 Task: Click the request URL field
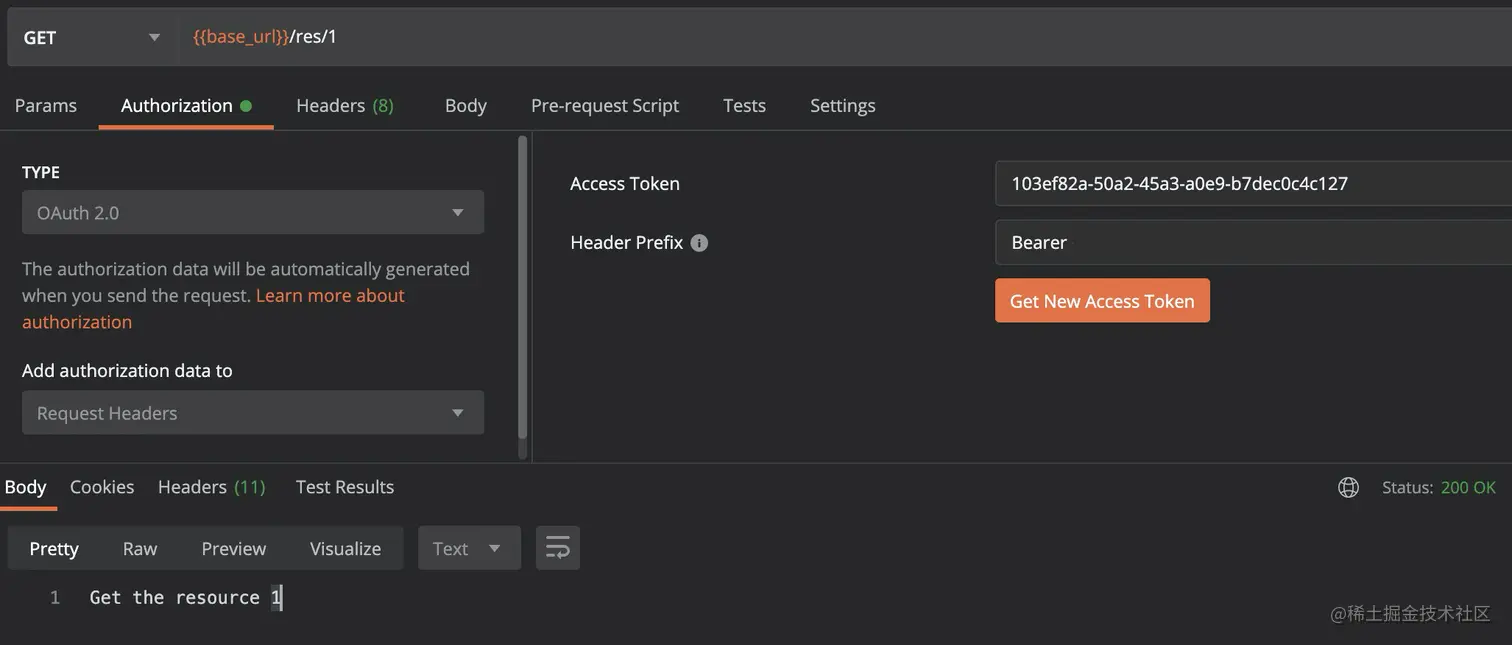(845, 37)
